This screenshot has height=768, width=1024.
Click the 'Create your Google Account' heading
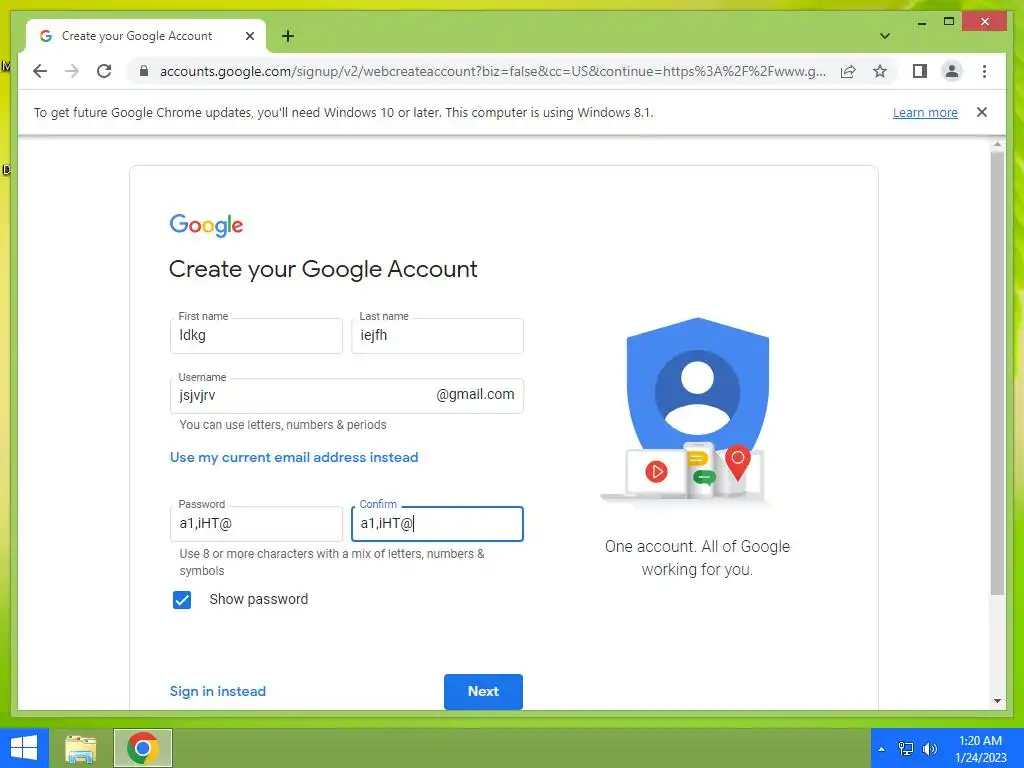point(323,269)
